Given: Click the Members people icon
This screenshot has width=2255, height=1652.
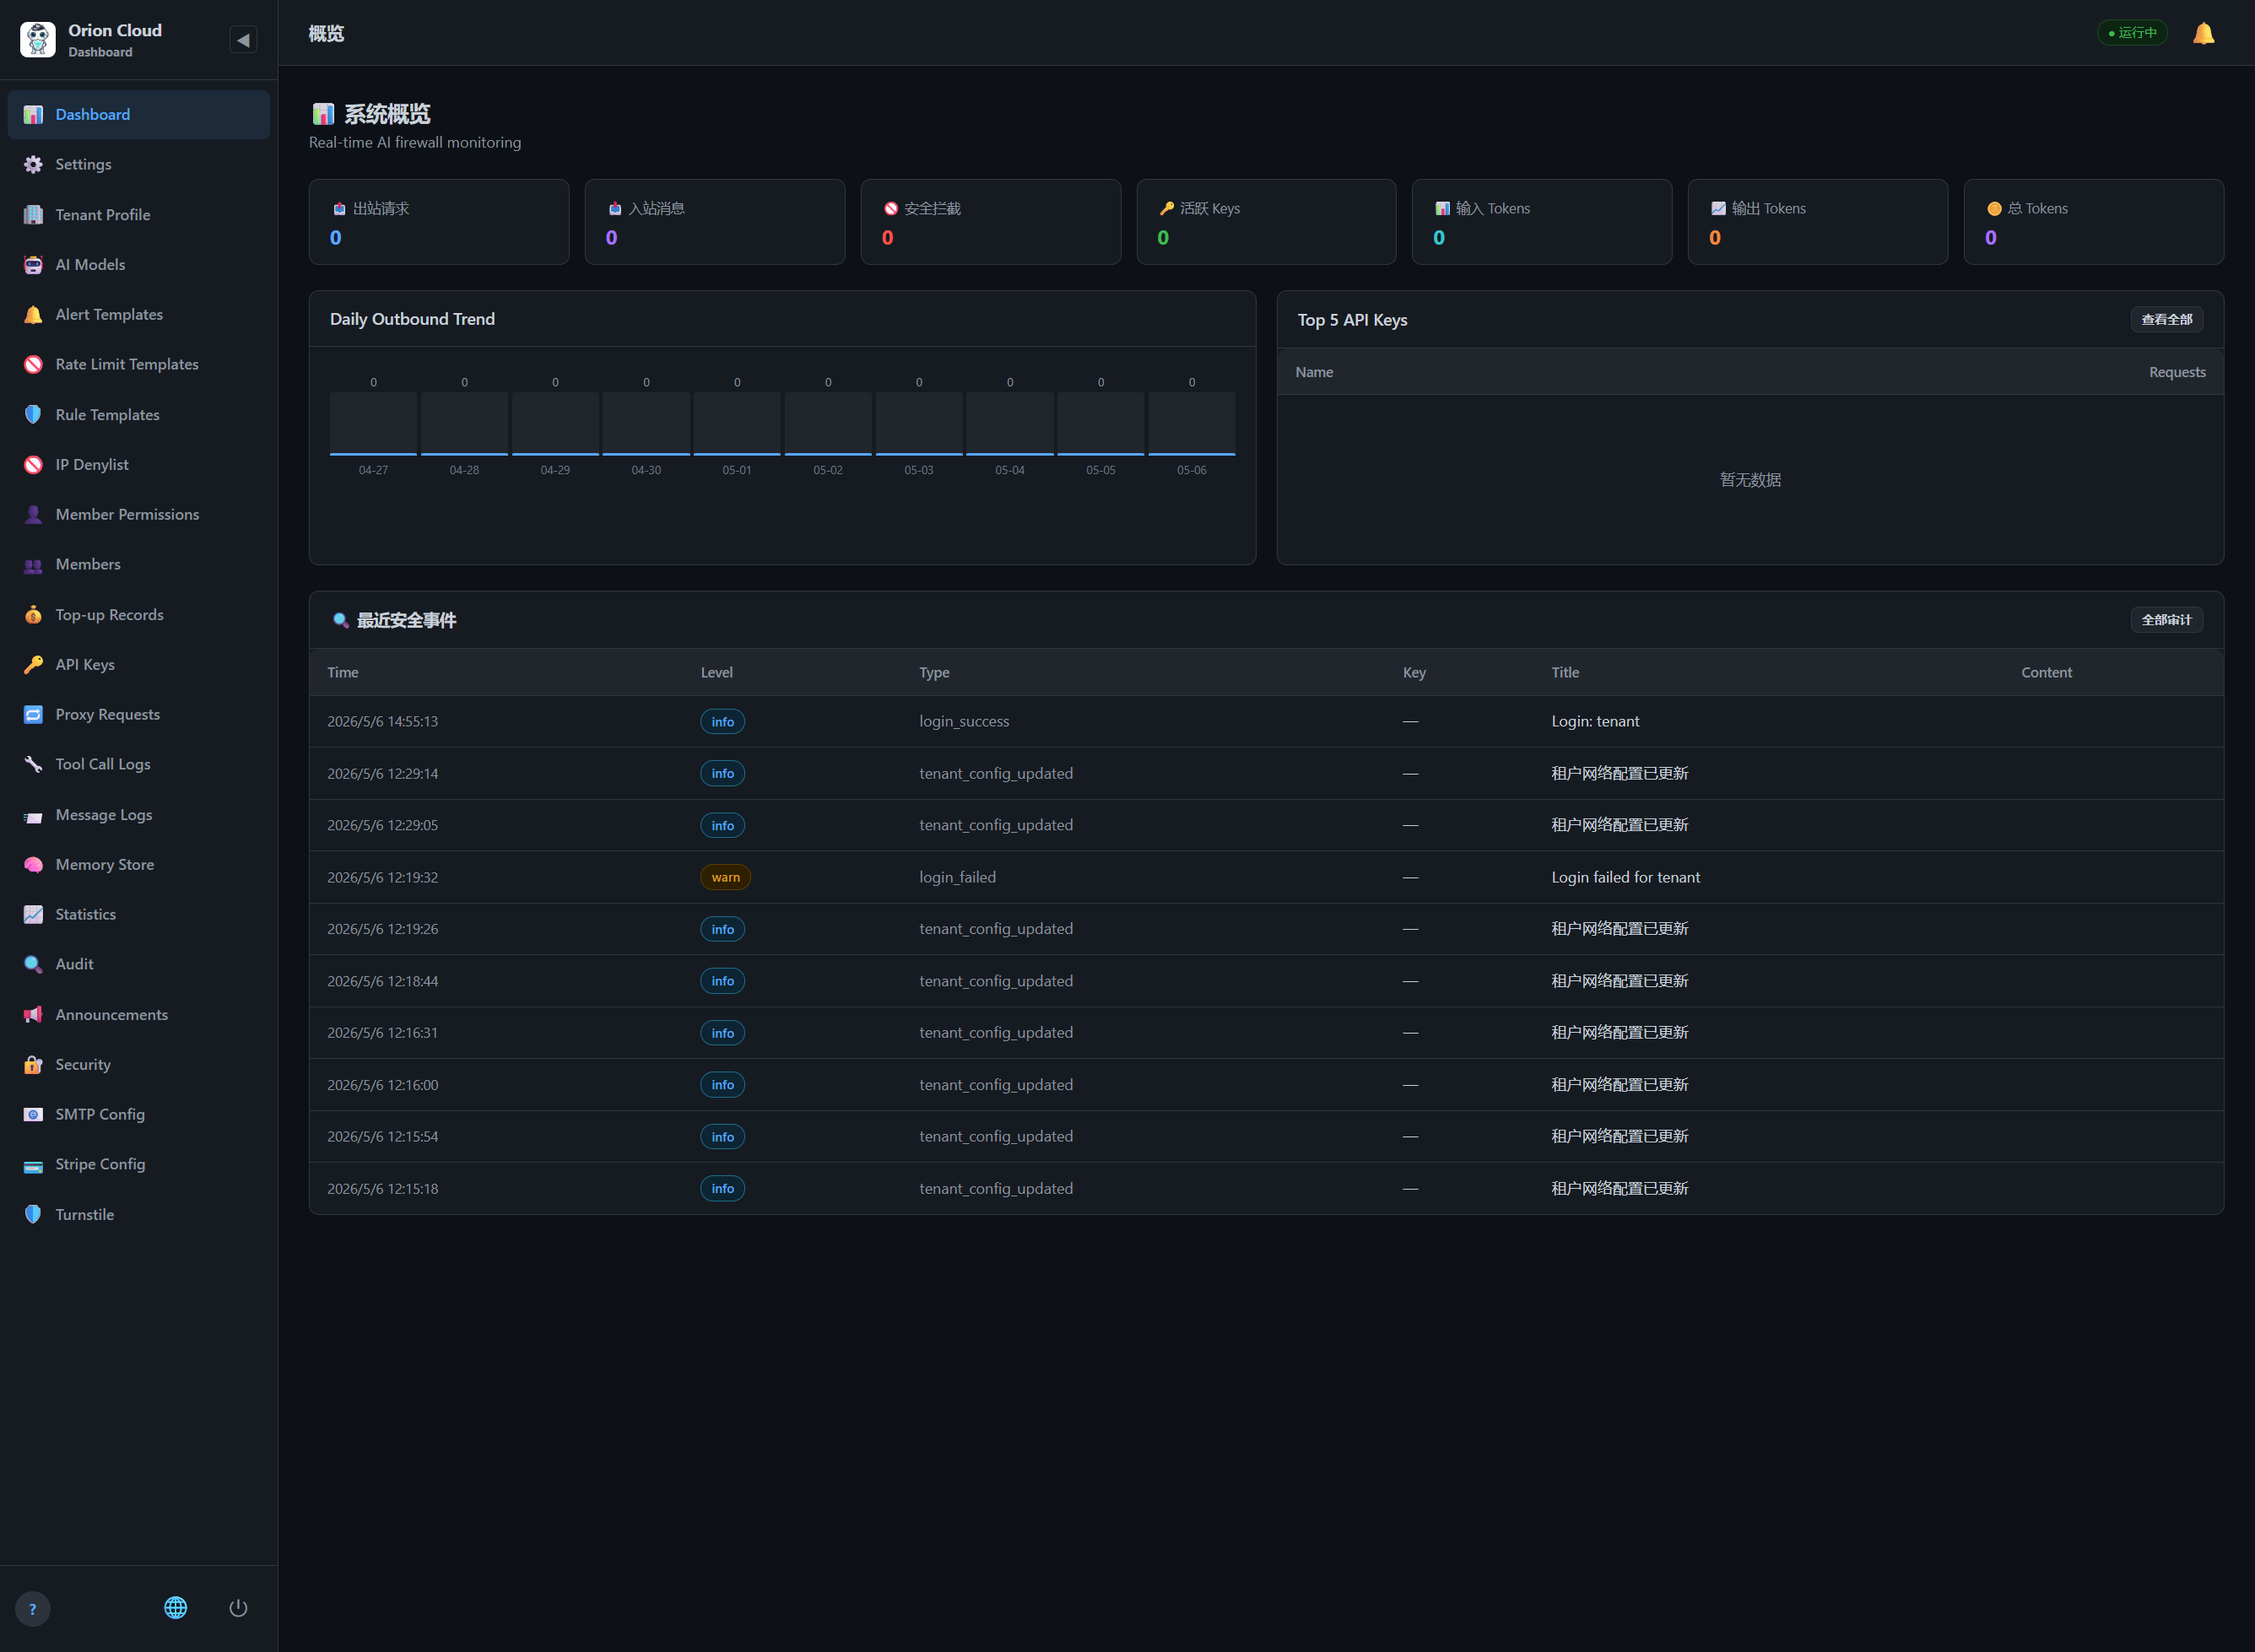Looking at the screenshot, I should click(x=33, y=565).
